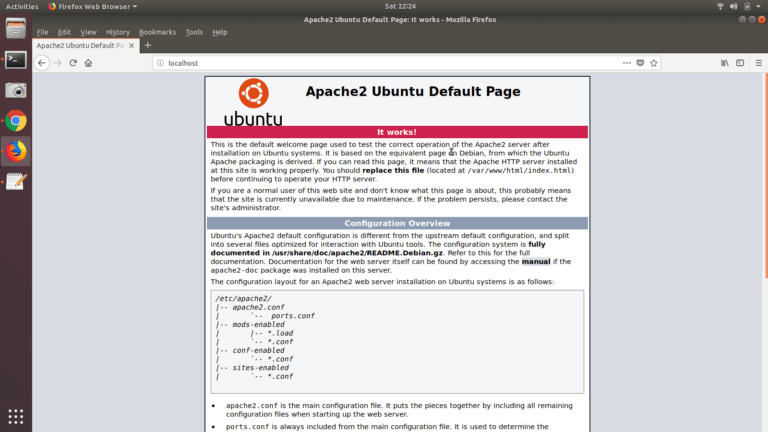Viewport: 768px width, 432px height.
Task: Open the Screenshot camera dock icon
Action: click(x=16, y=90)
